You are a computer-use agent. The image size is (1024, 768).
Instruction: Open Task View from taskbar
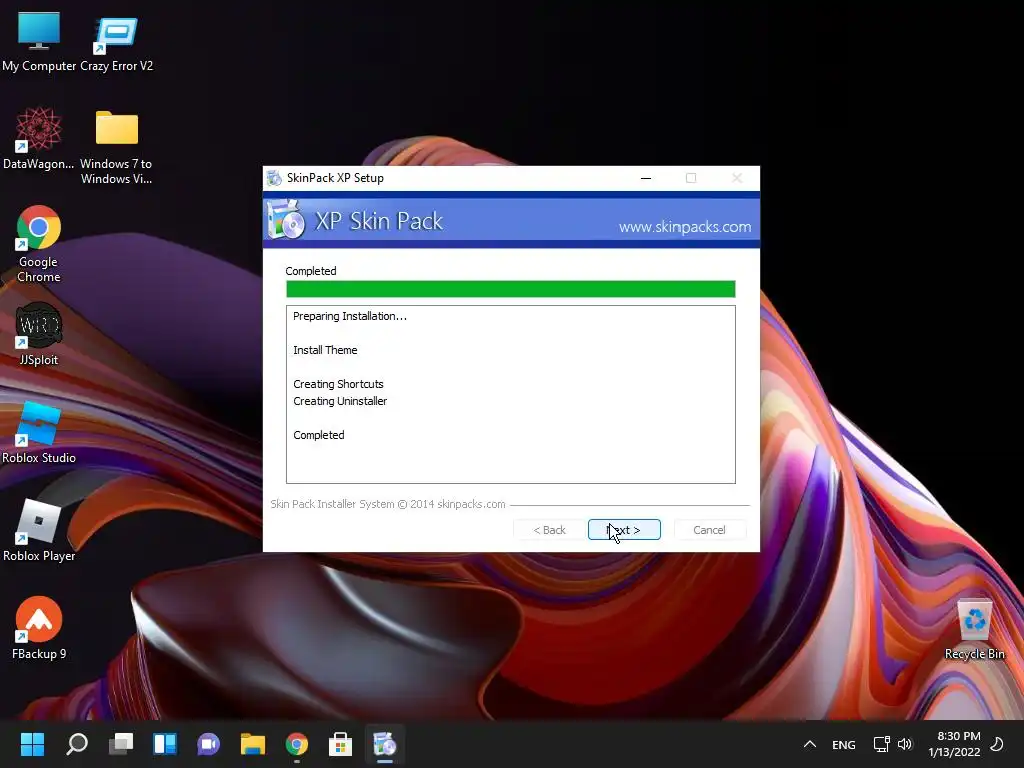tap(121, 744)
